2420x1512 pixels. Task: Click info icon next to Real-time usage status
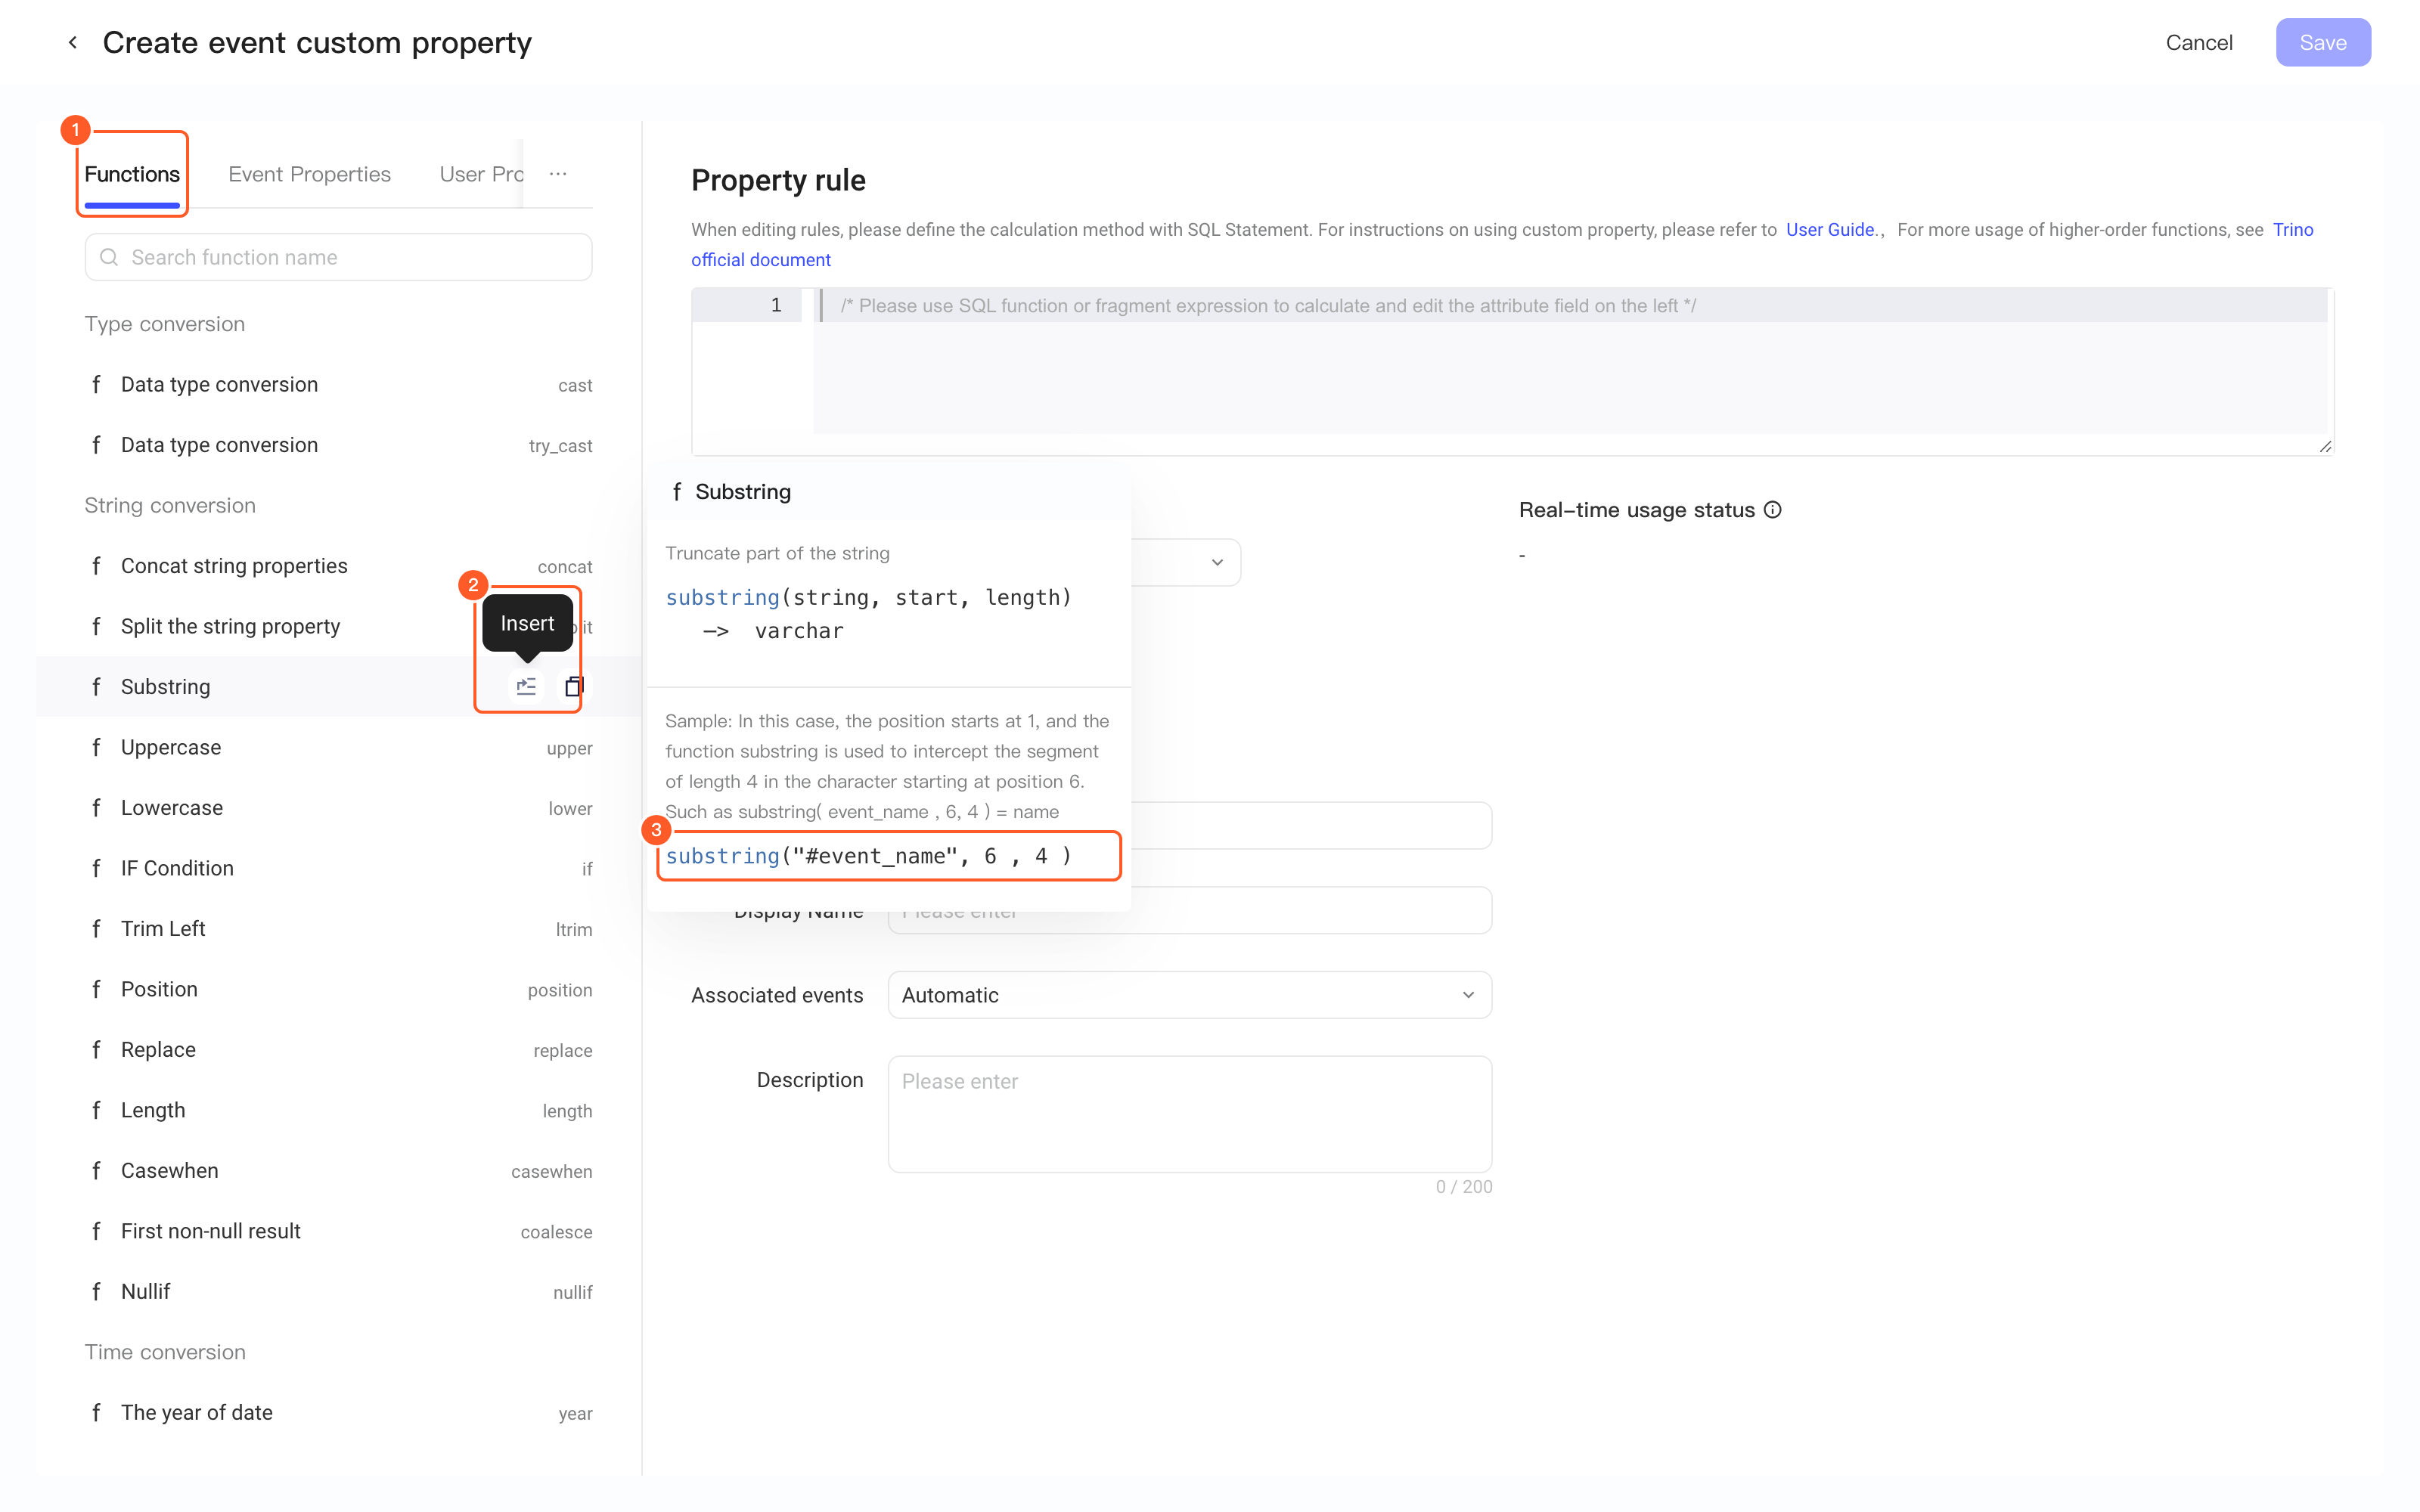pos(1773,510)
